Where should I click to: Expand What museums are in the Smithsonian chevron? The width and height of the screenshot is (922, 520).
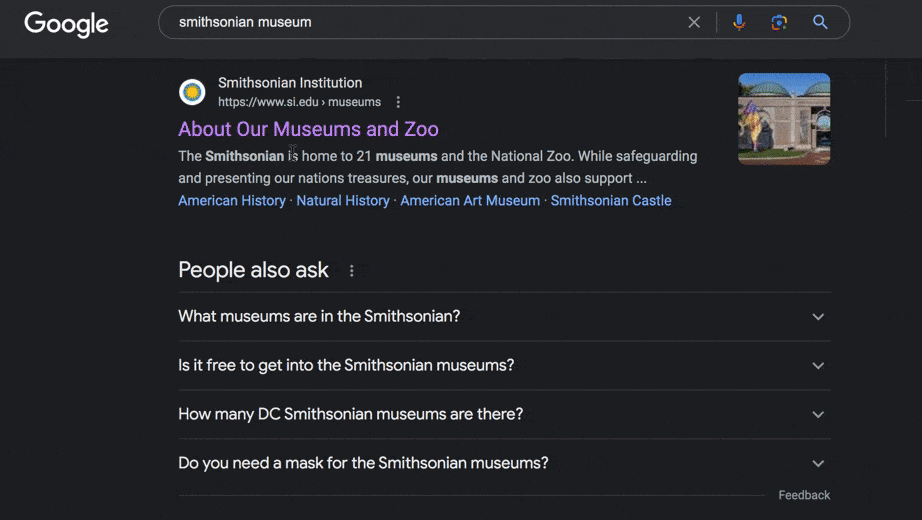coord(818,316)
